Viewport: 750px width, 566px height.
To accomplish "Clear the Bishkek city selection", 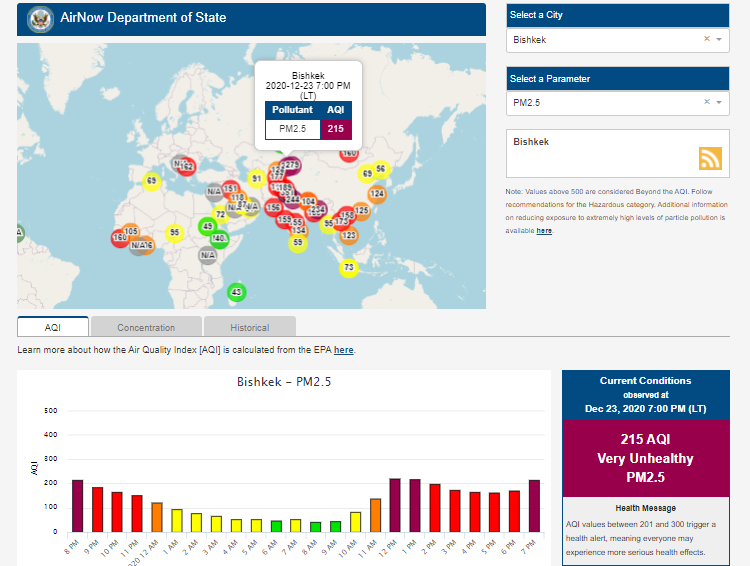I will point(706,40).
